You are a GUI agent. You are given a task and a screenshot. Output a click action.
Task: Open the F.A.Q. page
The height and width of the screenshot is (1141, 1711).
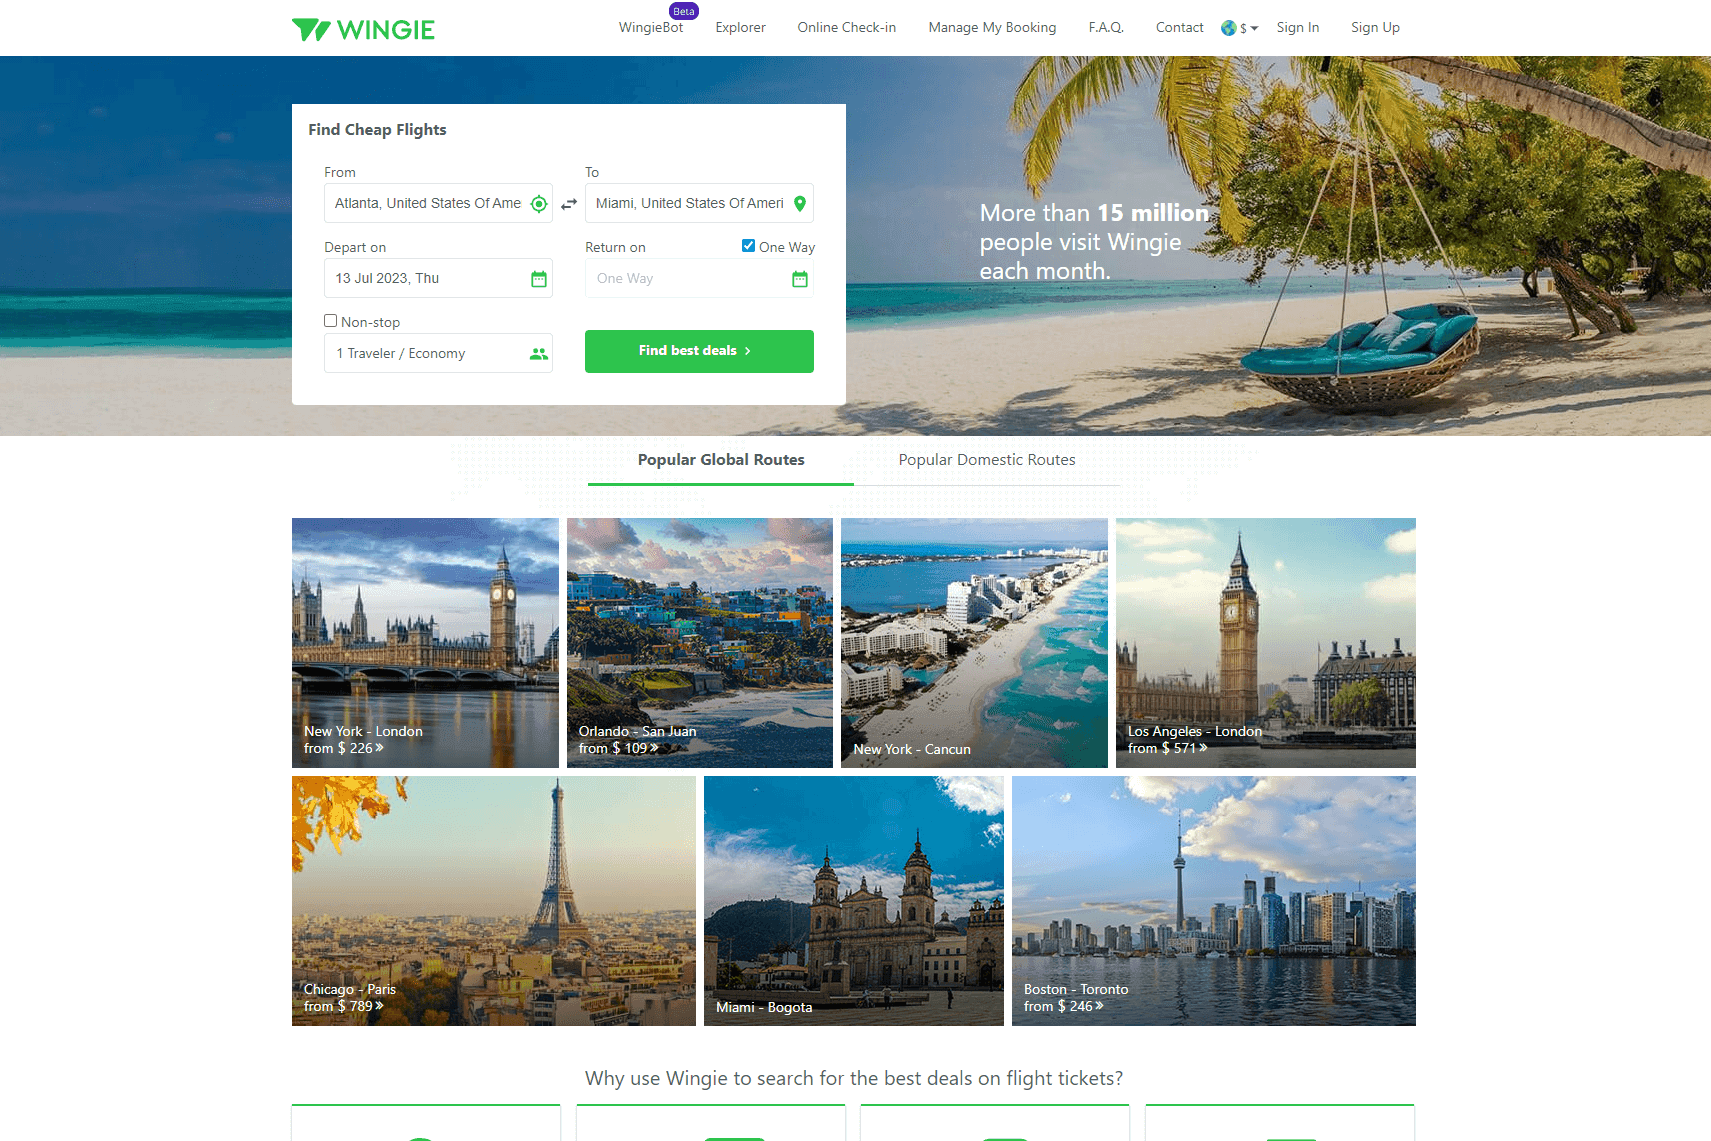click(x=1106, y=28)
